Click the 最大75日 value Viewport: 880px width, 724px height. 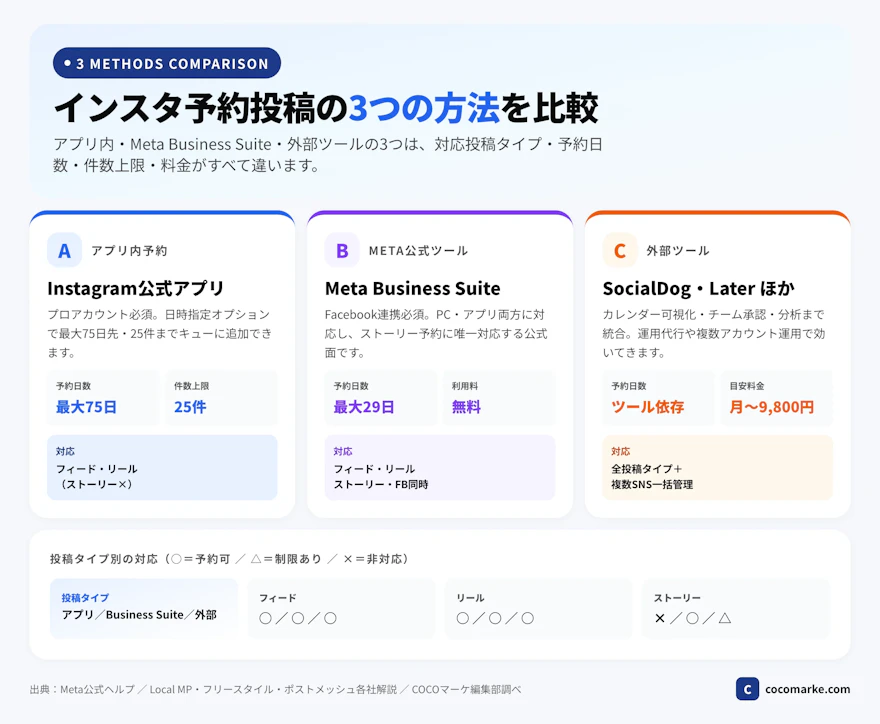[86, 407]
